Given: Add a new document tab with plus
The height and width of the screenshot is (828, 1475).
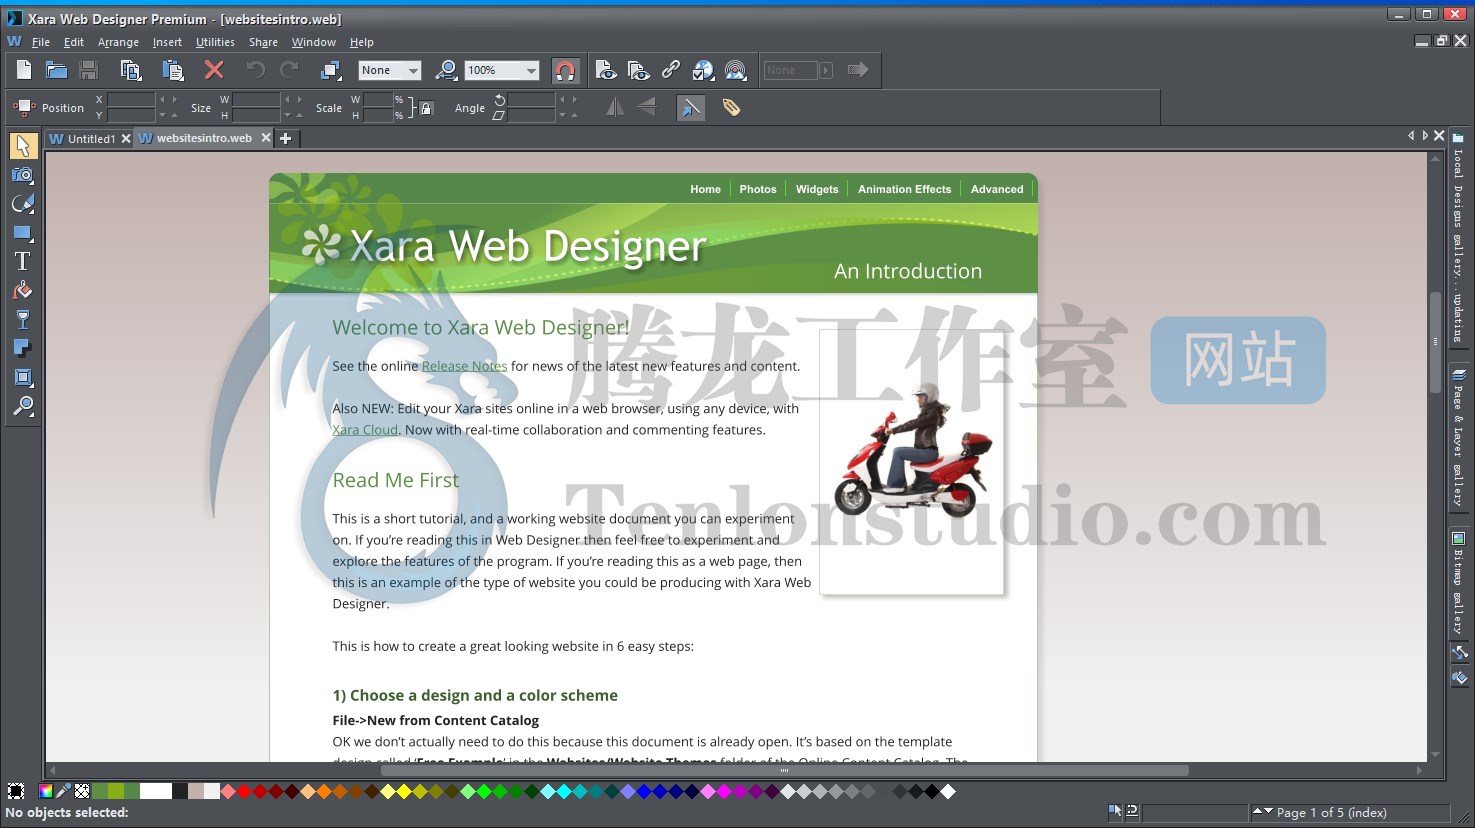Looking at the screenshot, I should coord(286,138).
